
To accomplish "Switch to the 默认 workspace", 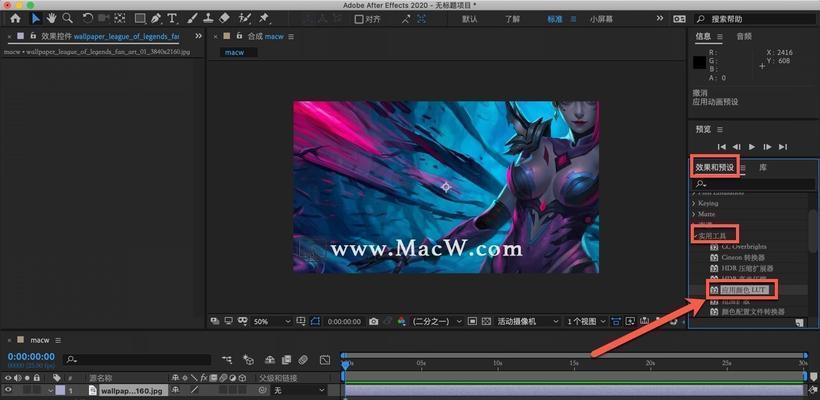I will (470, 19).
